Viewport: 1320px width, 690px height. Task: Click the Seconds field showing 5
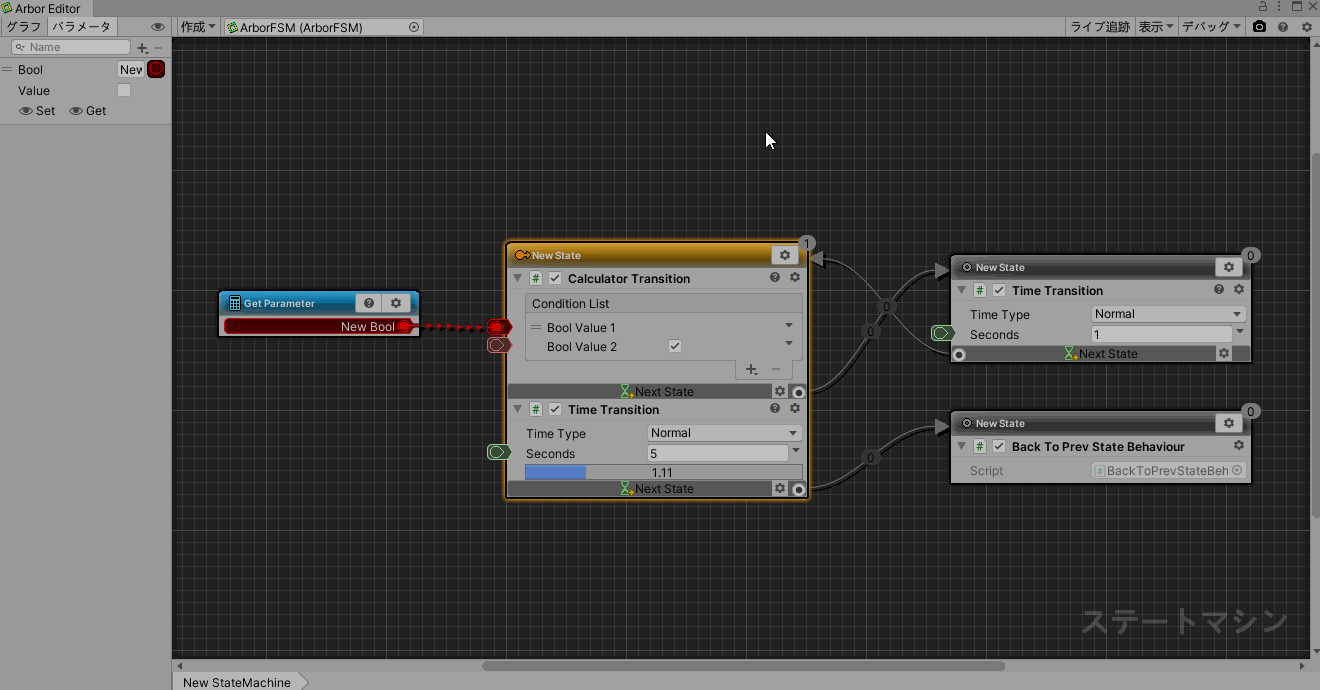(716, 454)
